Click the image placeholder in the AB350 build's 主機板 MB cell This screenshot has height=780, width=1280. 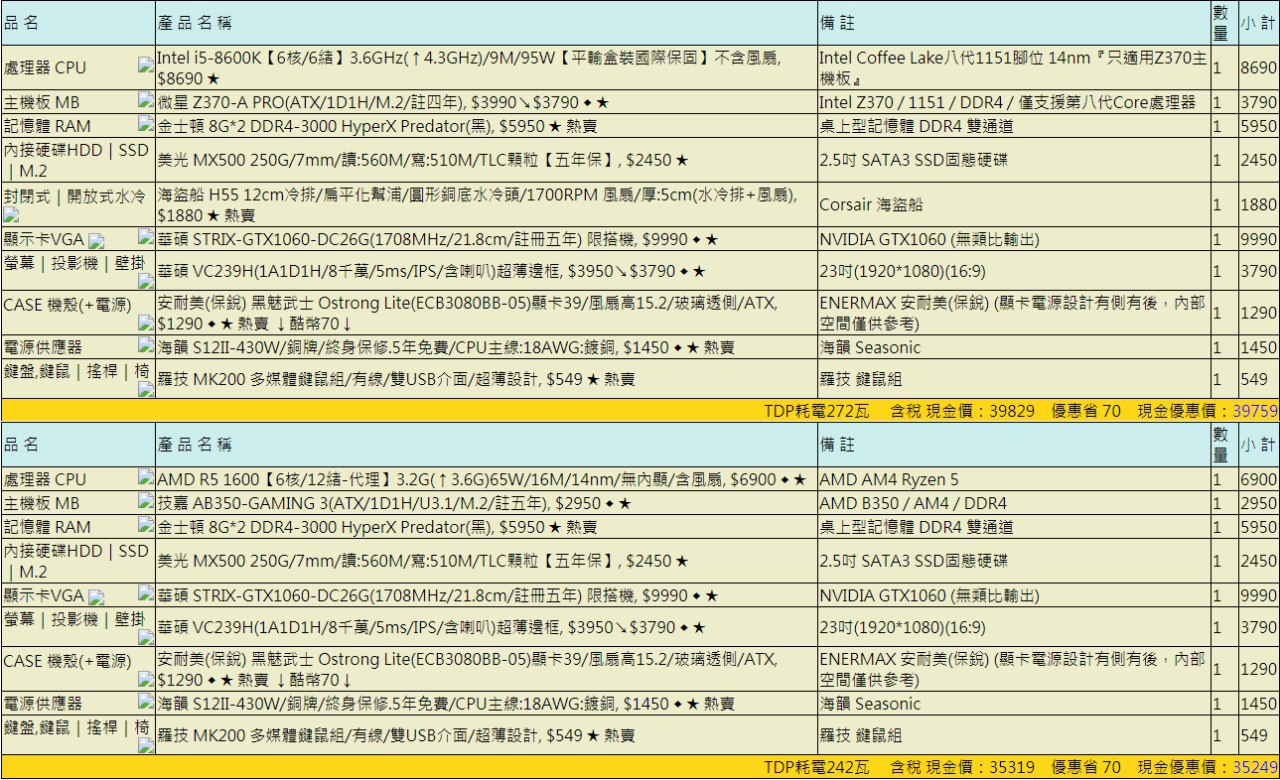pos(146,502)
